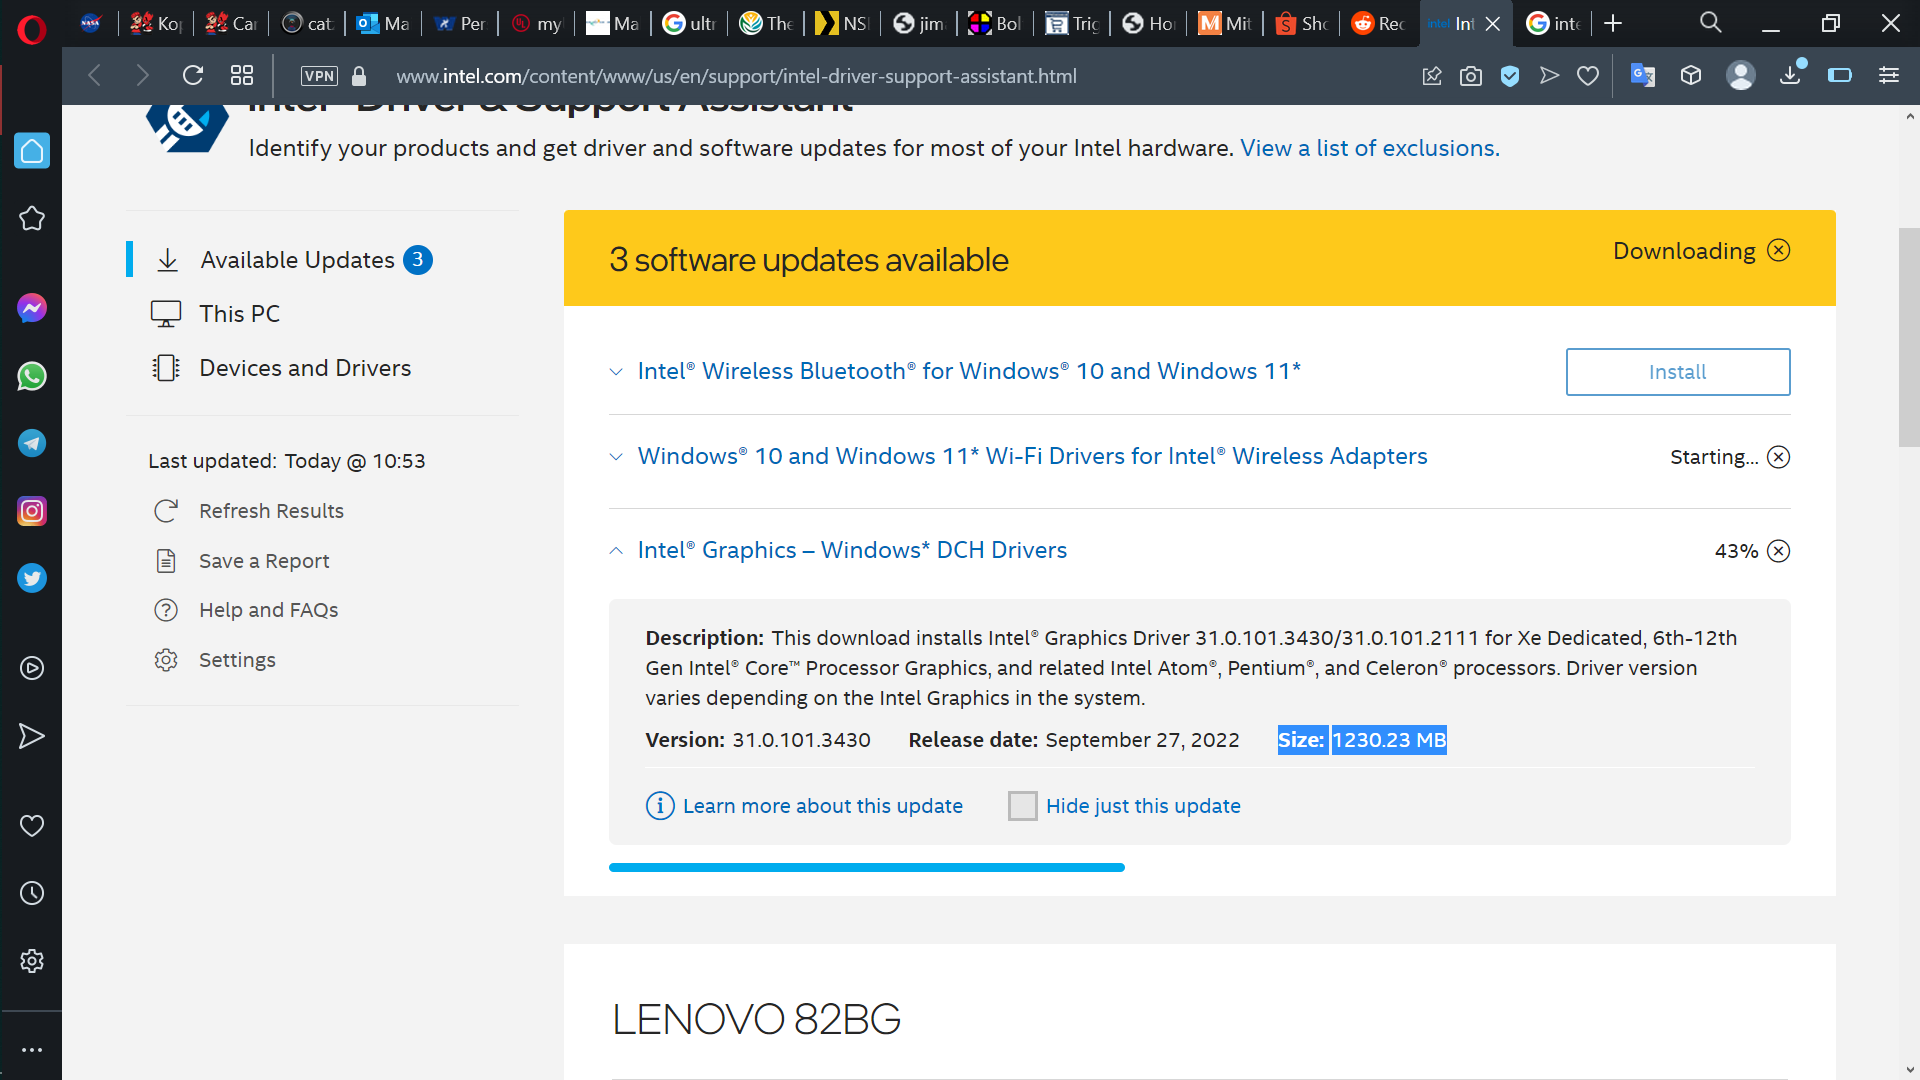Open Messenger in Opera sidebar
The image size is (1920, 1080).
pyautogui.click(x=32, y=308)
